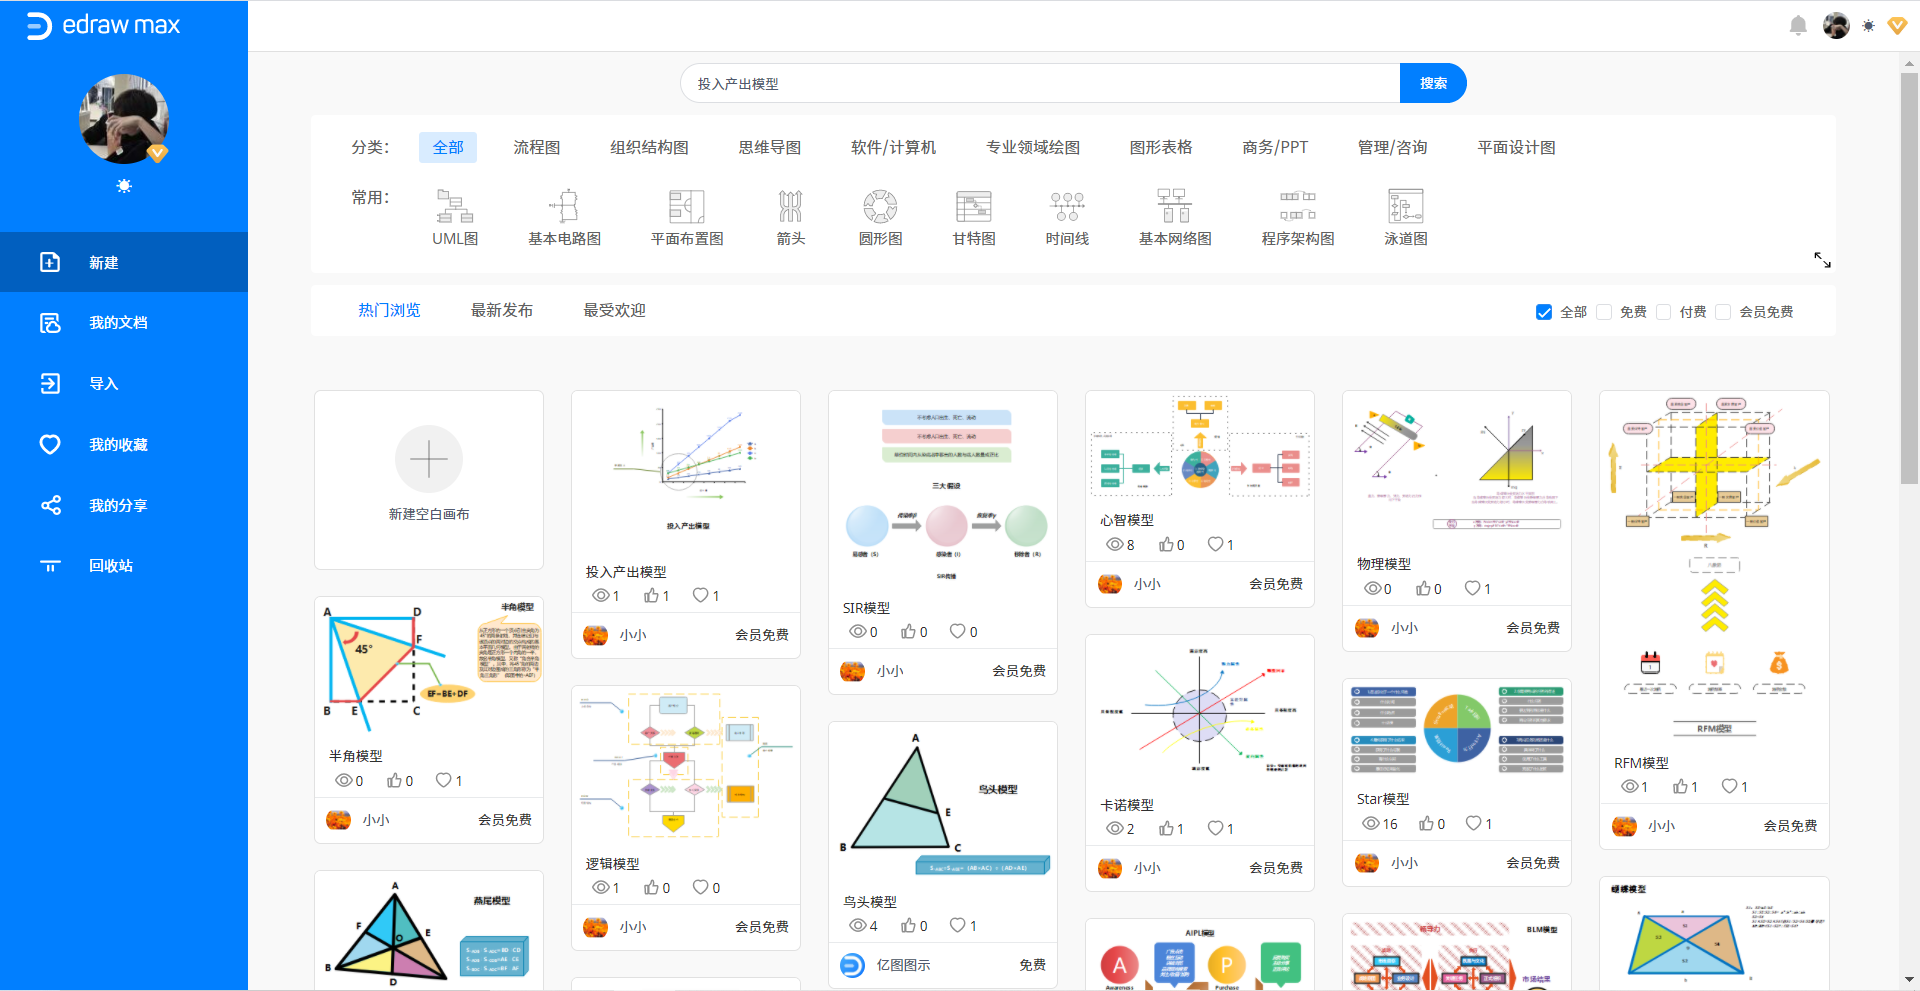Like the 卡诺模型 card with thumbs-up
The height and width of the screenshot is (991, 1920).
pyautogui.click(x=1166, y=829)
